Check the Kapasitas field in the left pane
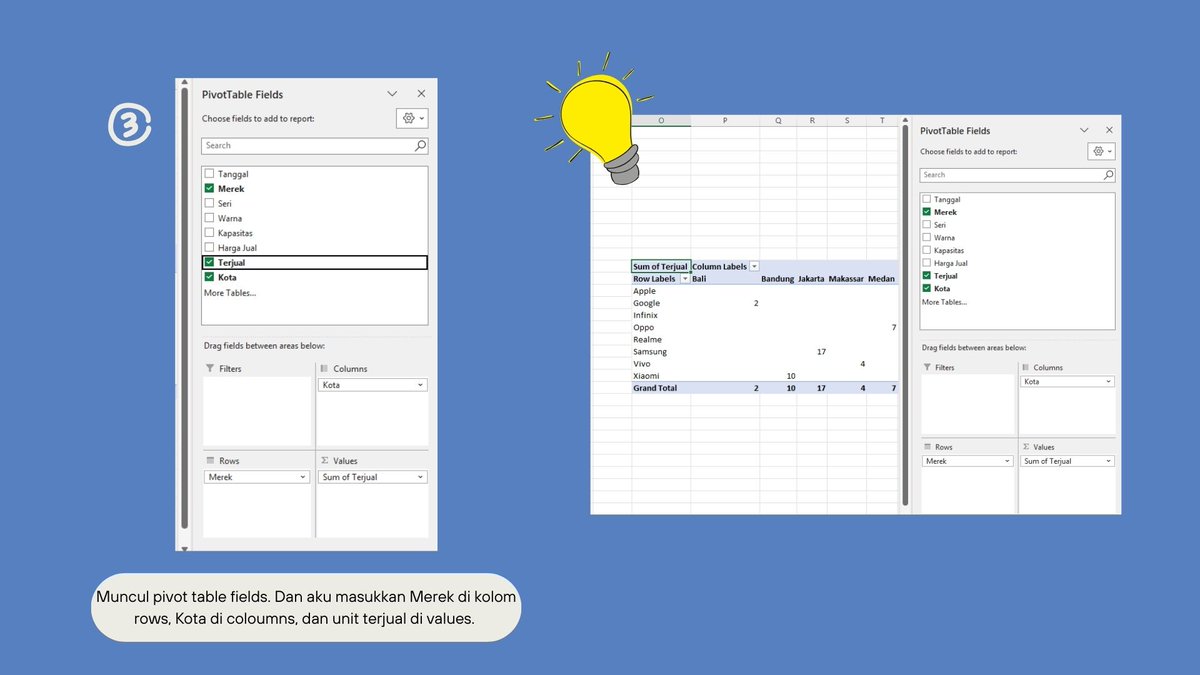 [x=209, y=233]
